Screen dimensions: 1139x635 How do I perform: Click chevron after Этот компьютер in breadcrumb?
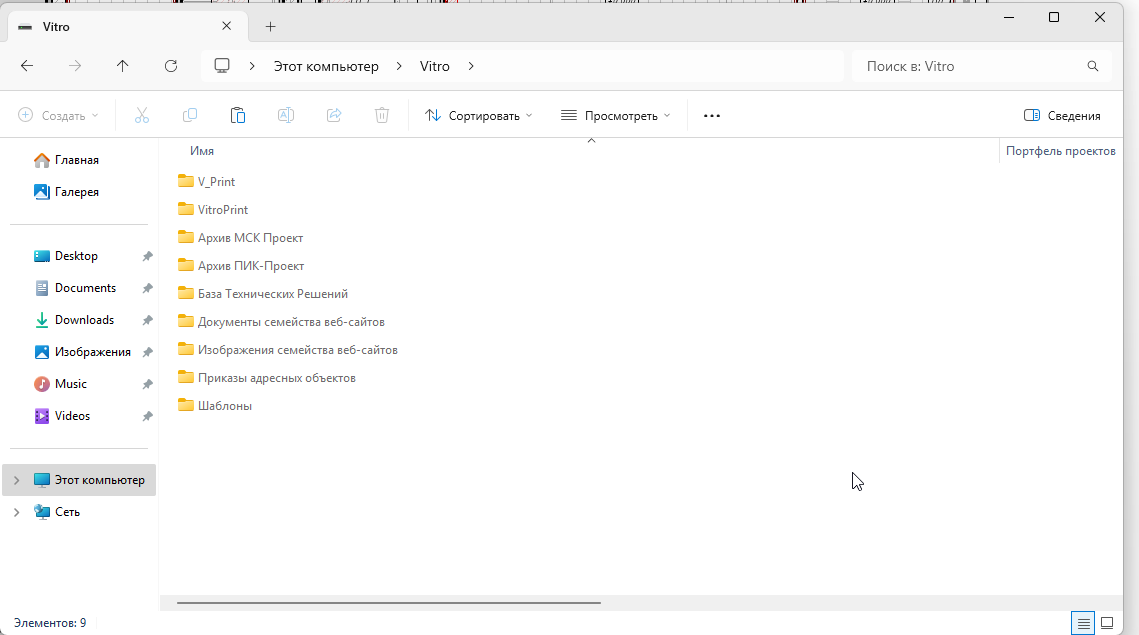[x=399, y=66]
